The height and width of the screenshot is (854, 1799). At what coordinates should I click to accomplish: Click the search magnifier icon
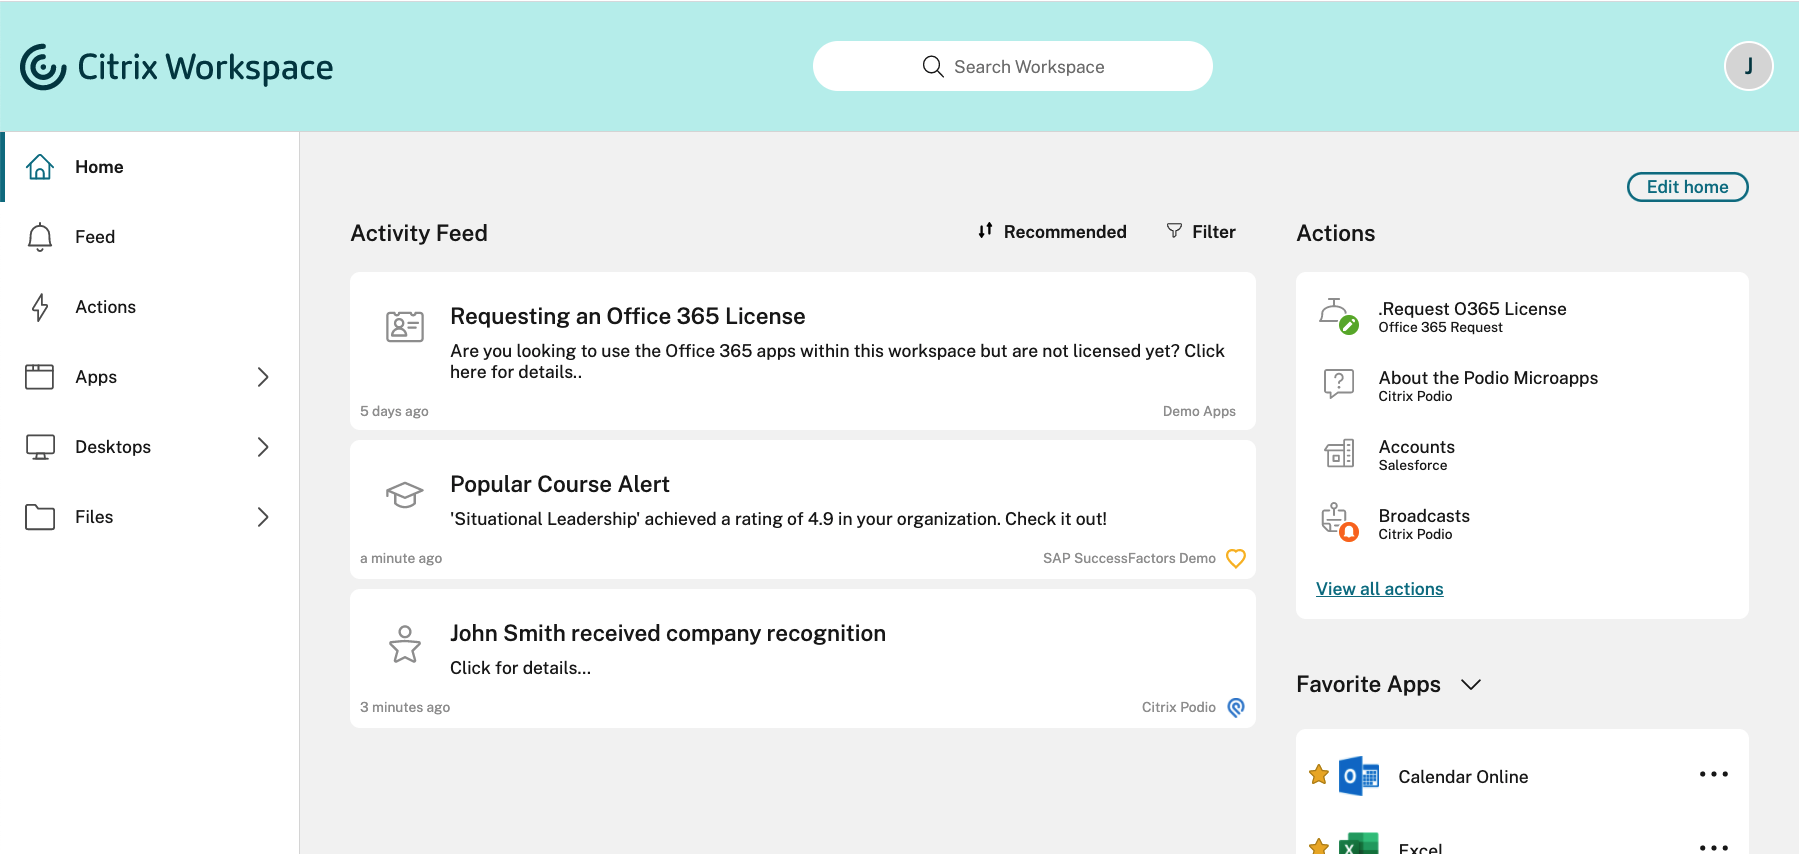(933, 66)
